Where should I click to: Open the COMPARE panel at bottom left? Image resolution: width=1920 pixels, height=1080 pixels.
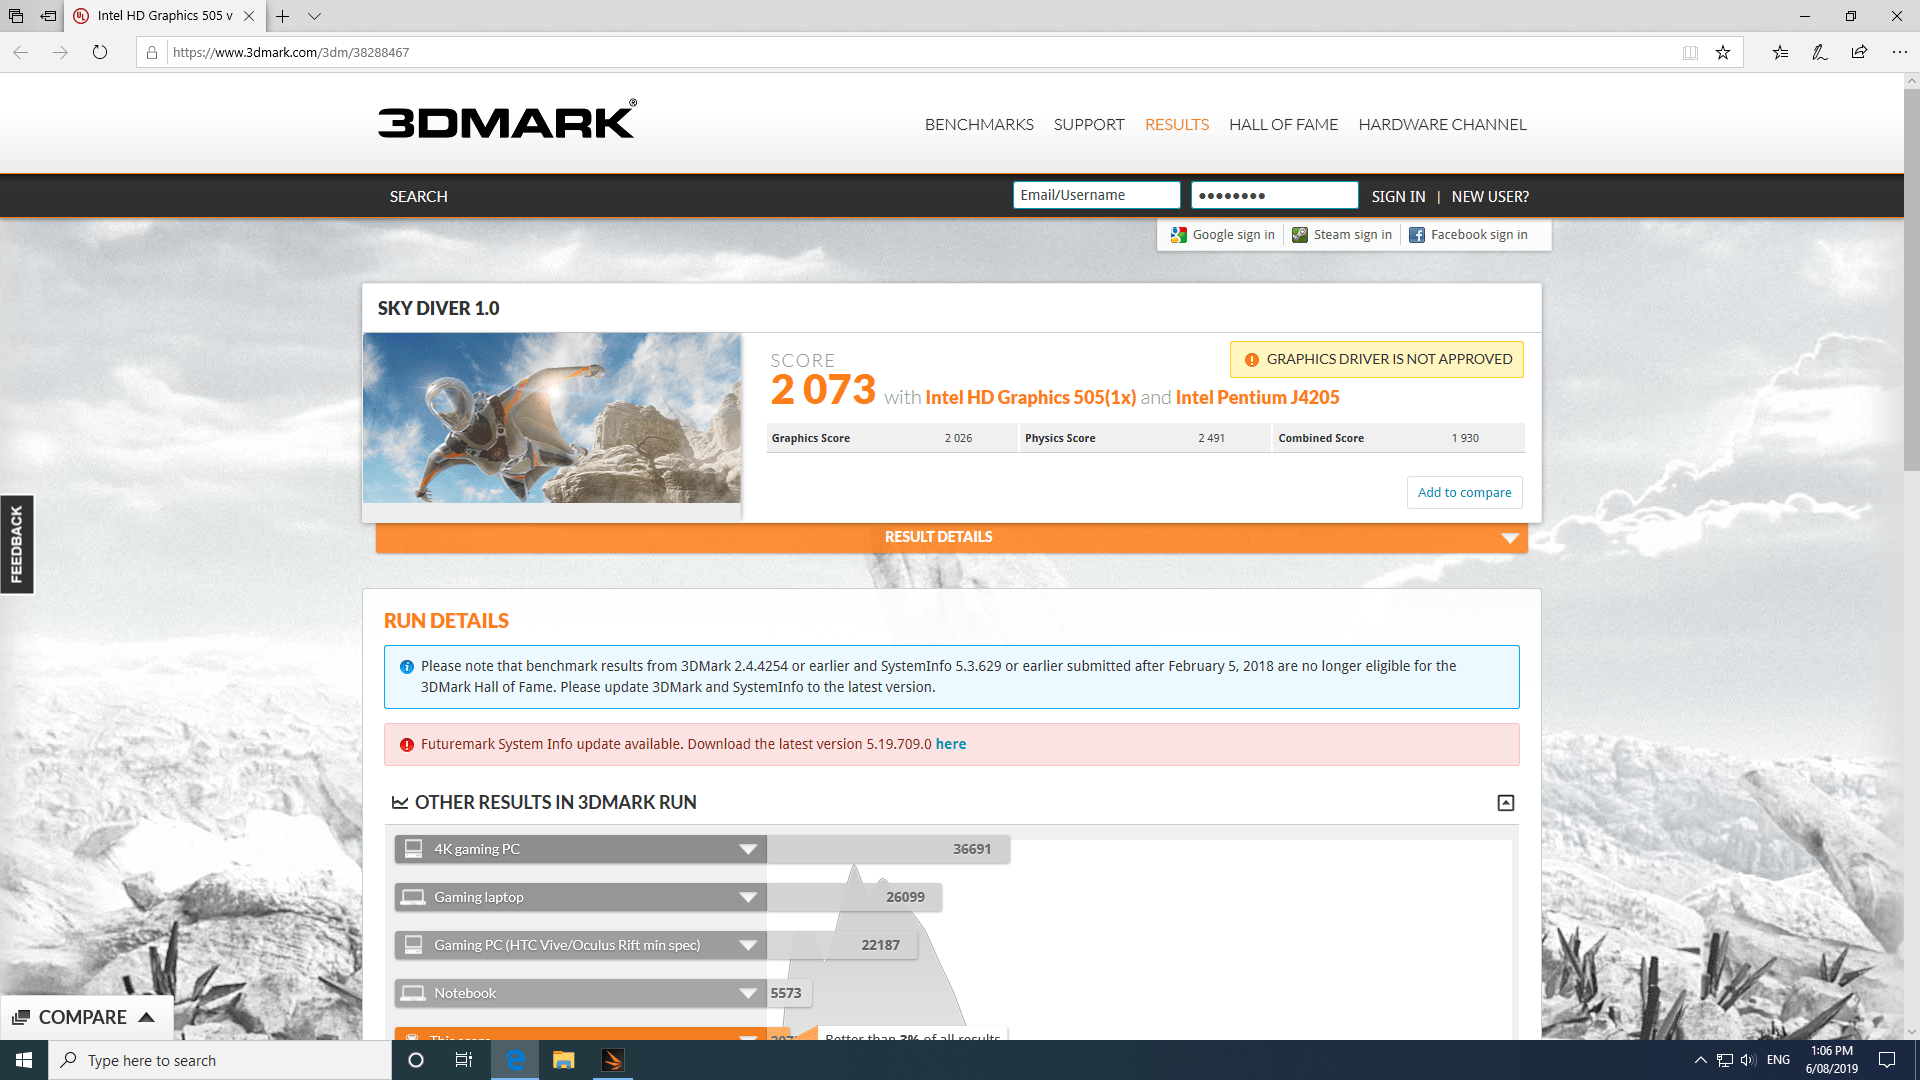[85, 1017]
